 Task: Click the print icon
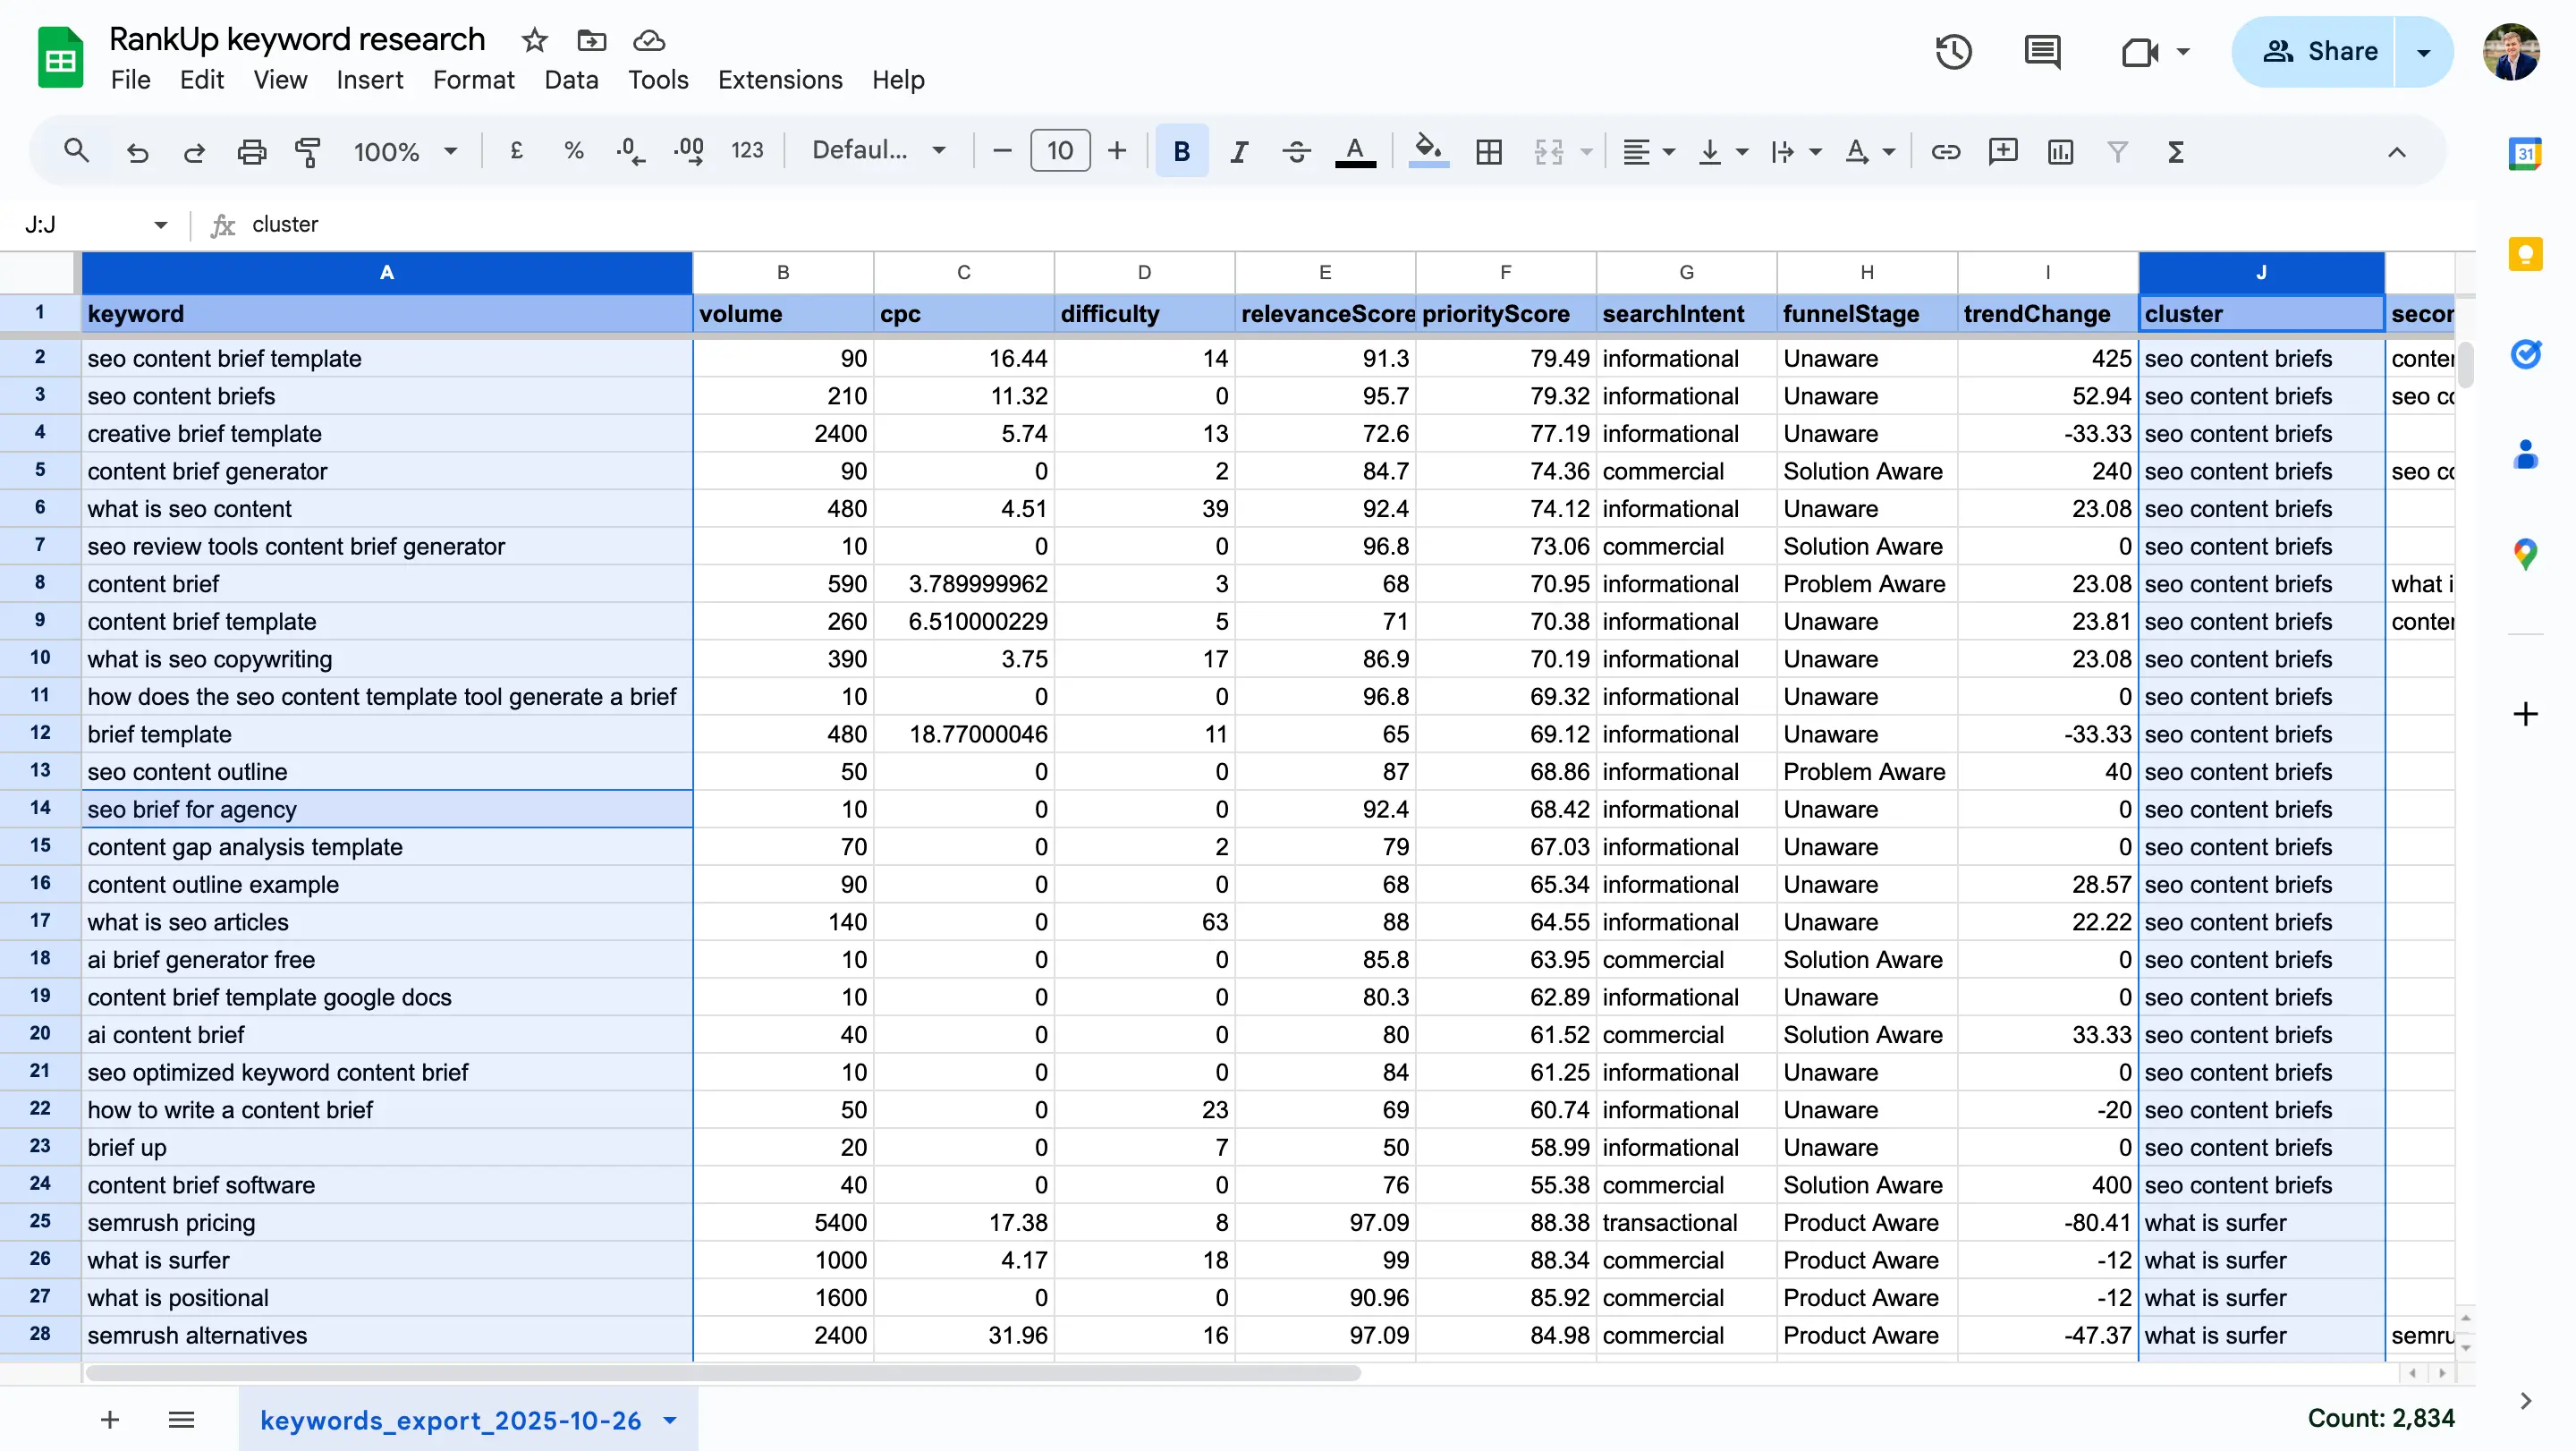[251, 152]
